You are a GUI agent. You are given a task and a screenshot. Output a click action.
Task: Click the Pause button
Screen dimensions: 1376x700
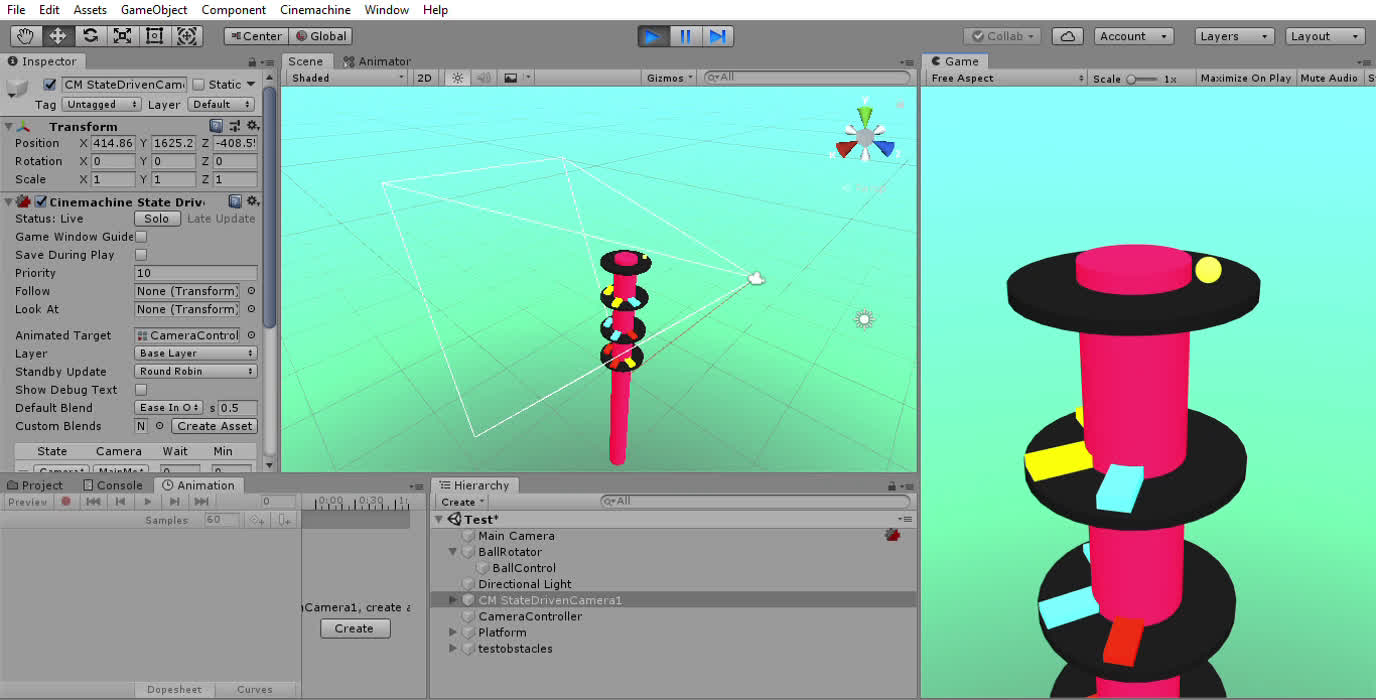click(x=685, y=36)
